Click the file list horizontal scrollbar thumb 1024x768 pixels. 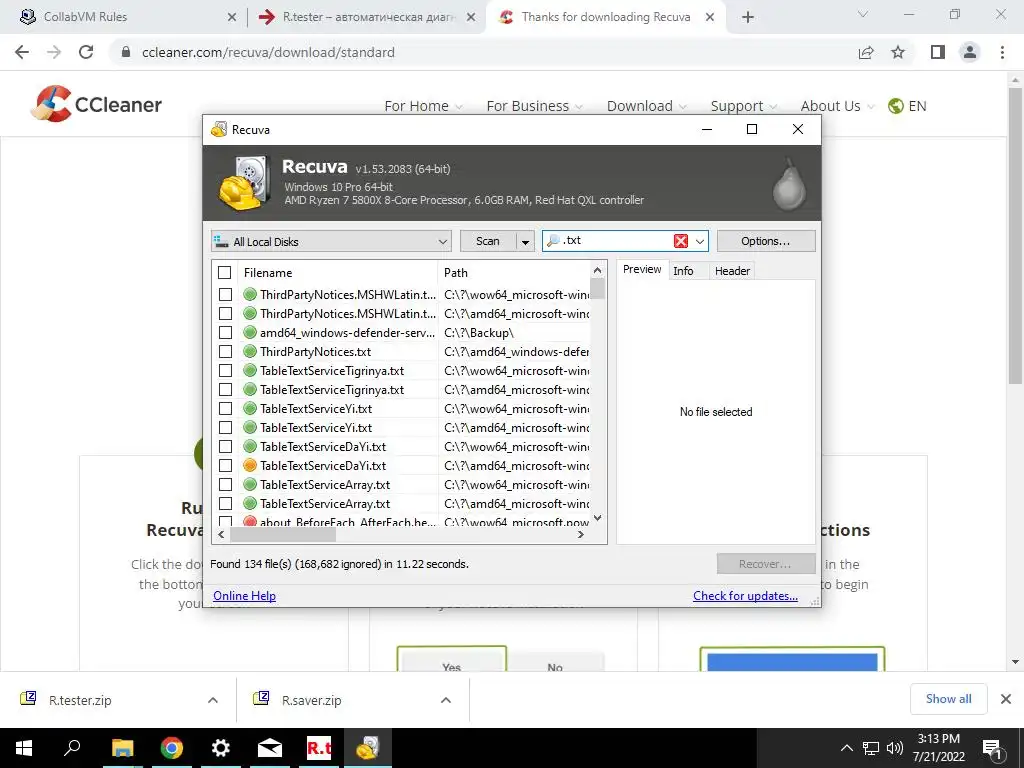pyautogui.click(x=283, y=534)
